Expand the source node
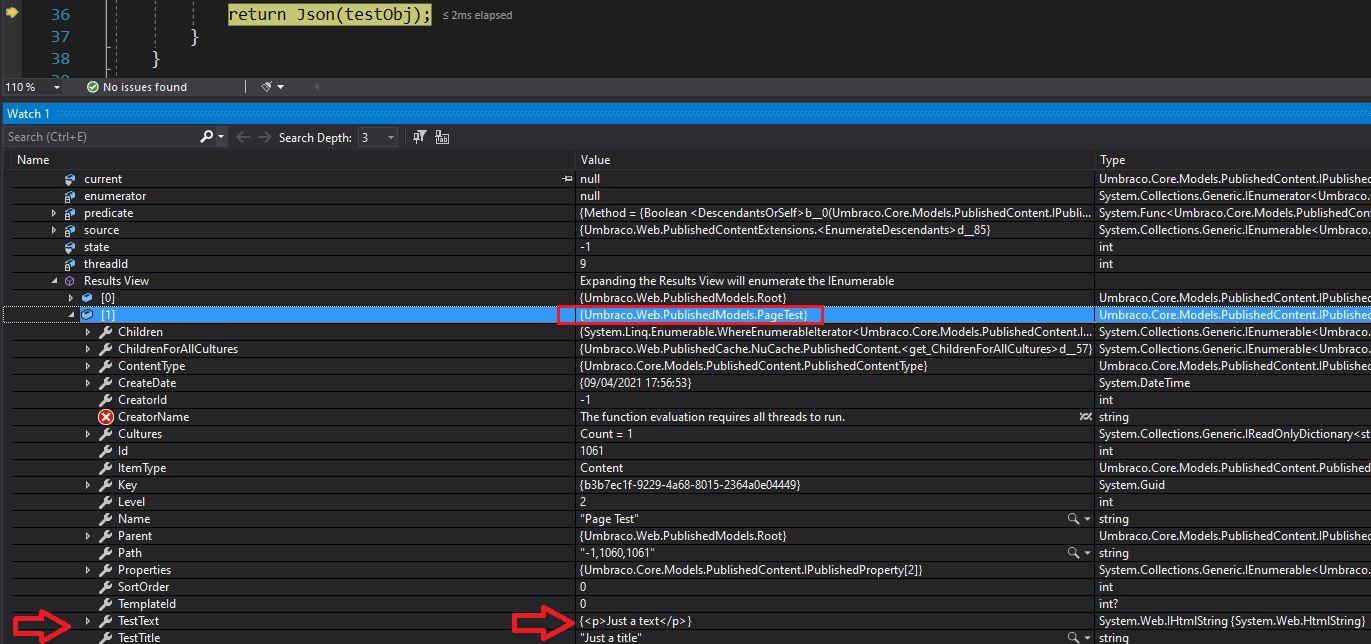1371x644 pixels. coord(54,230)
